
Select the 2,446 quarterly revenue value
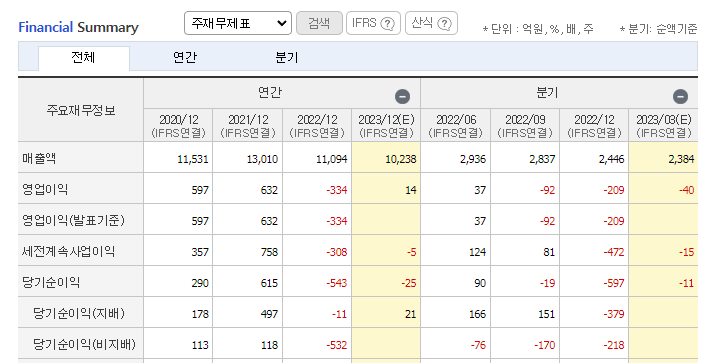(611, 159)
